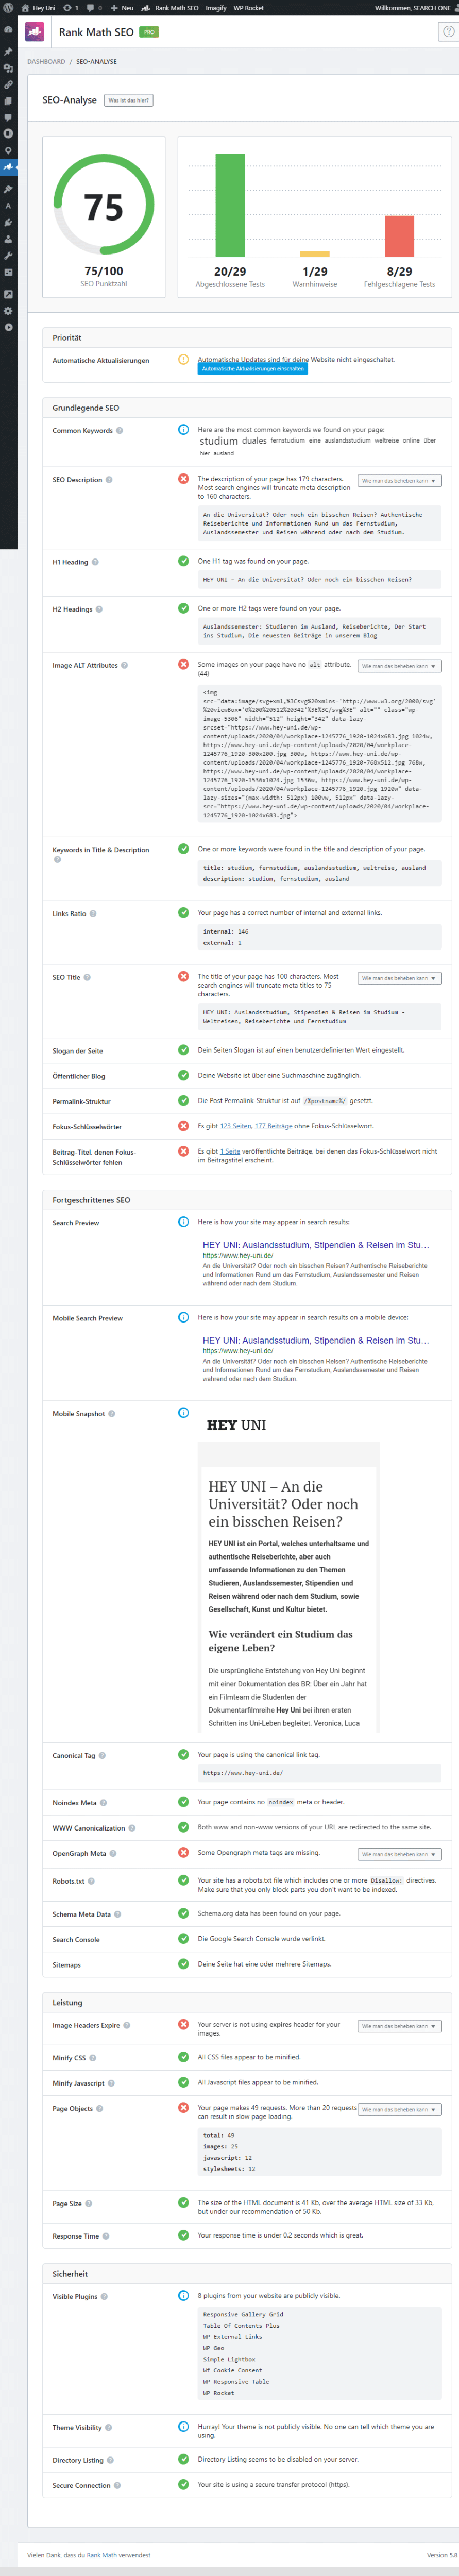Click help icon next to SEO Title
The width and height of the screenshot is (459, 2576).
[87, 977]
